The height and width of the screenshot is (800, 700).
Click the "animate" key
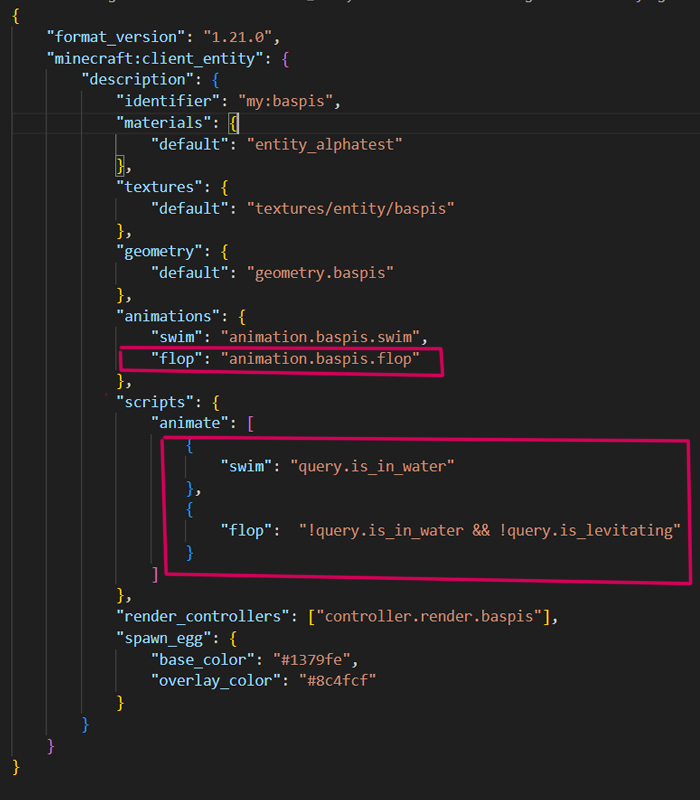(x=190, y=423)
